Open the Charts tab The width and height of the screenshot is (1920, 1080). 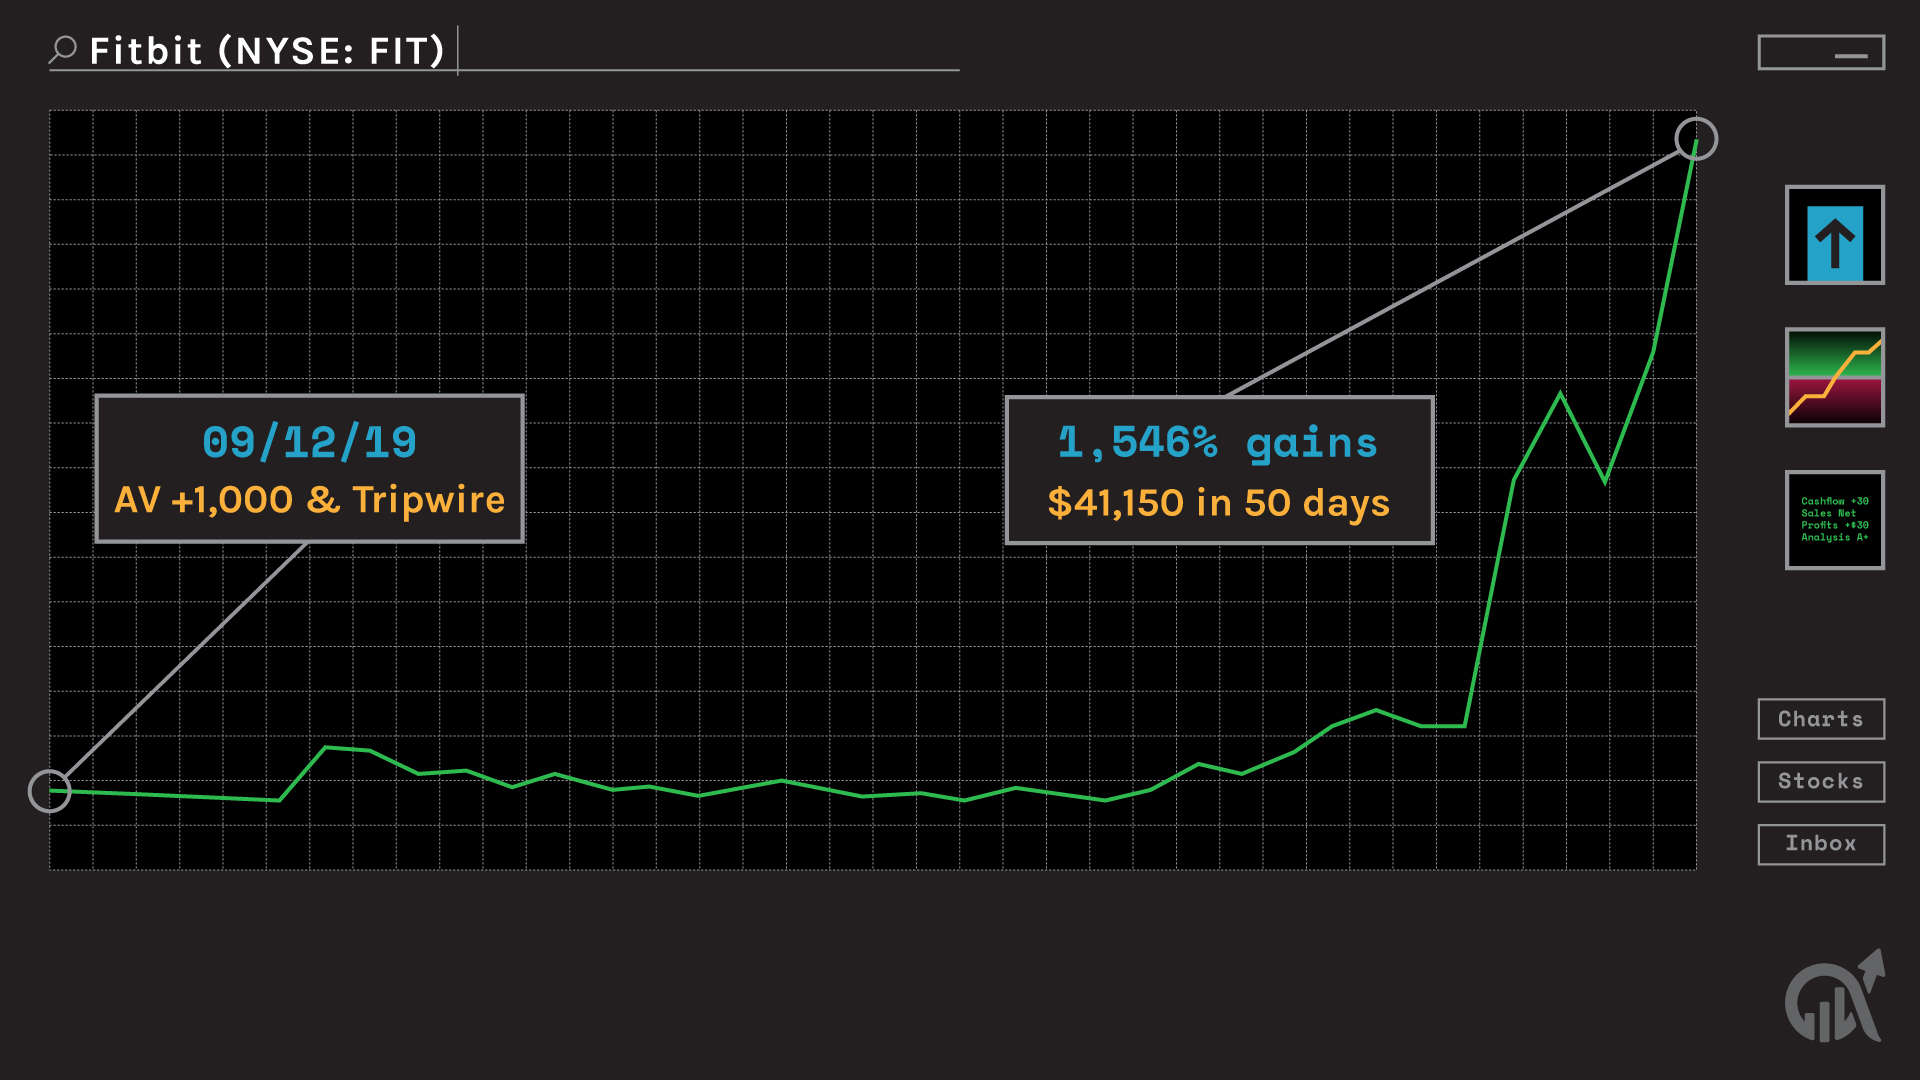click(1821, 719)
